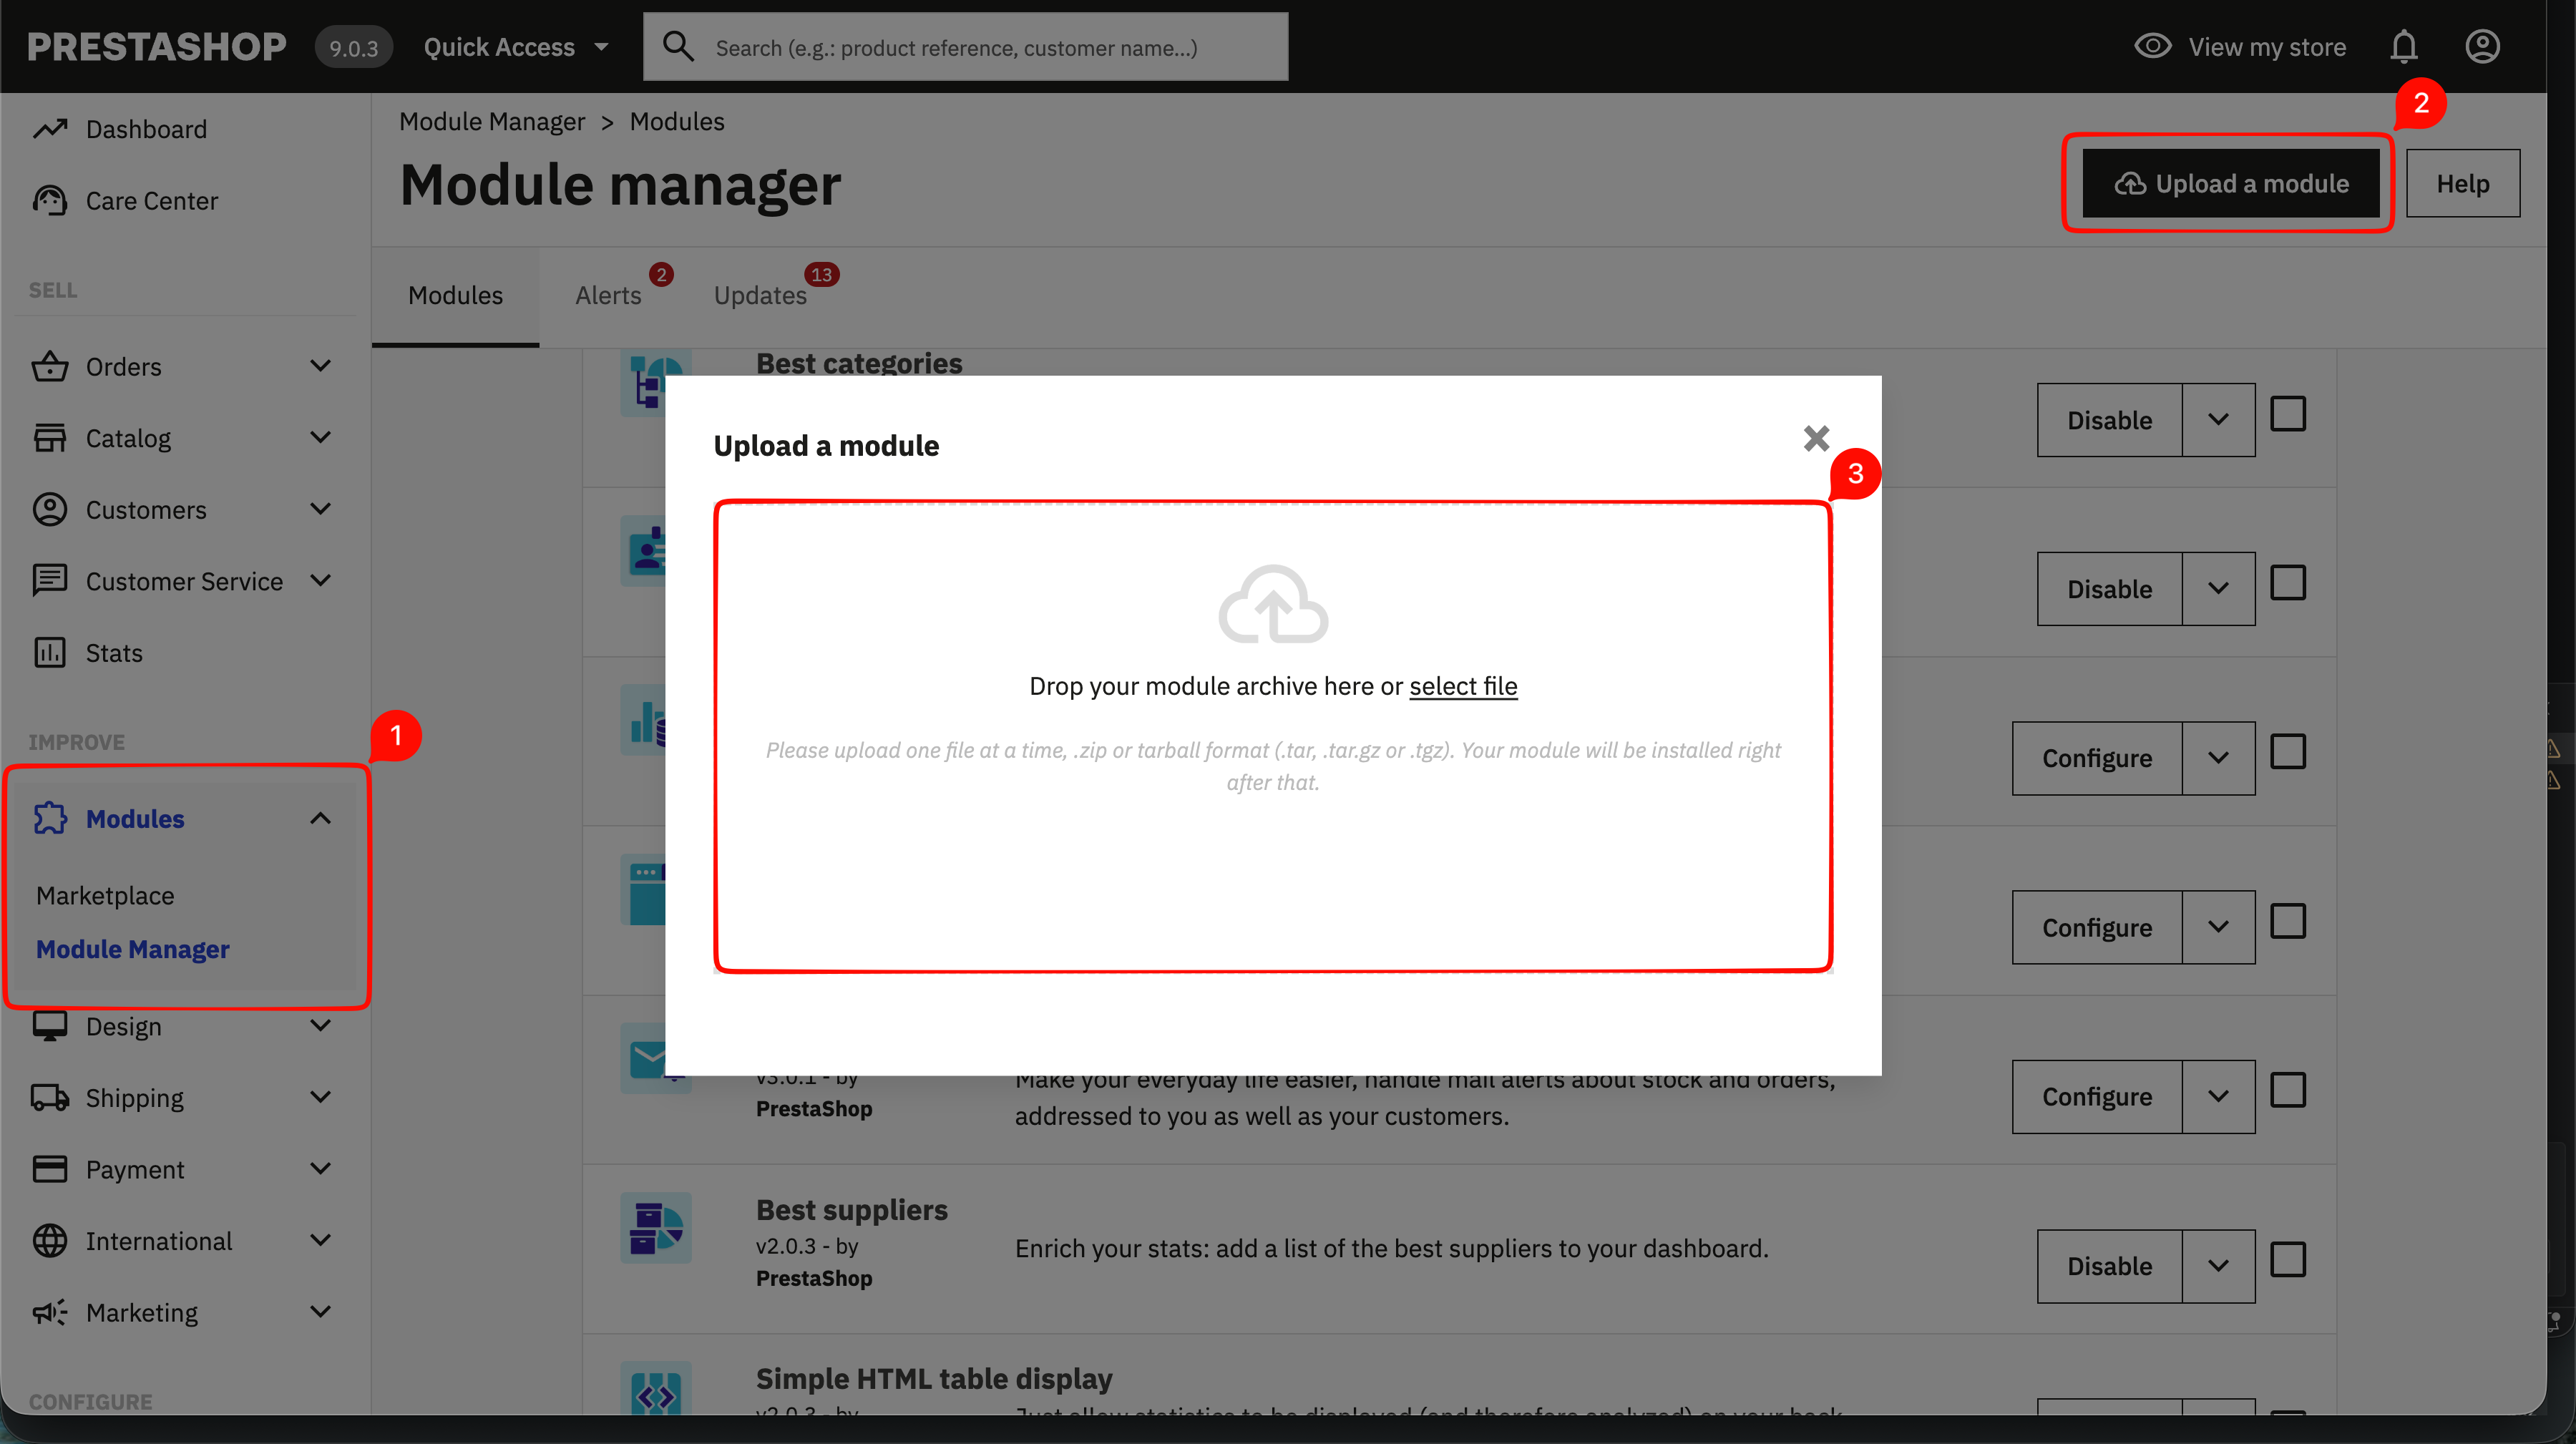Switch to the Updates tab
Viewport: 2576px width, 1444px height.
pos(760,296)
